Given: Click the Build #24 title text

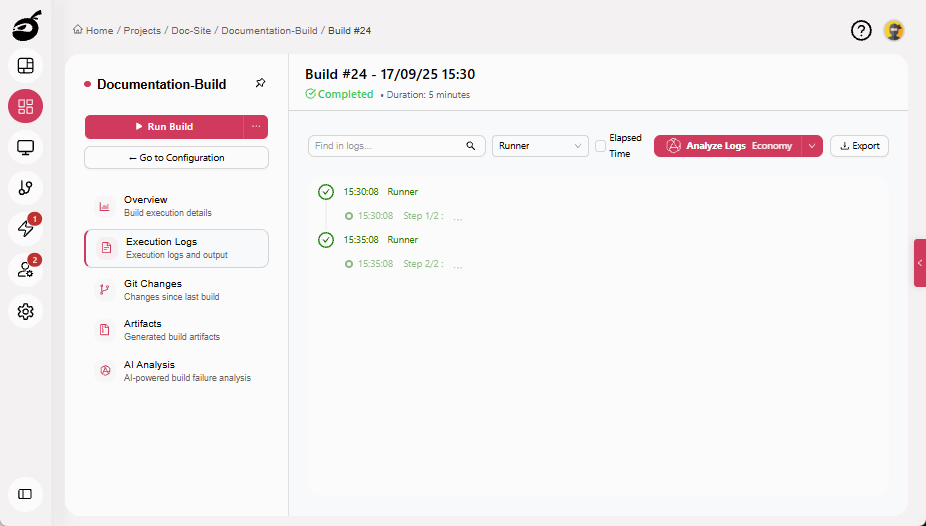Looking at the screenshot, I should click(x=390, y=74).
